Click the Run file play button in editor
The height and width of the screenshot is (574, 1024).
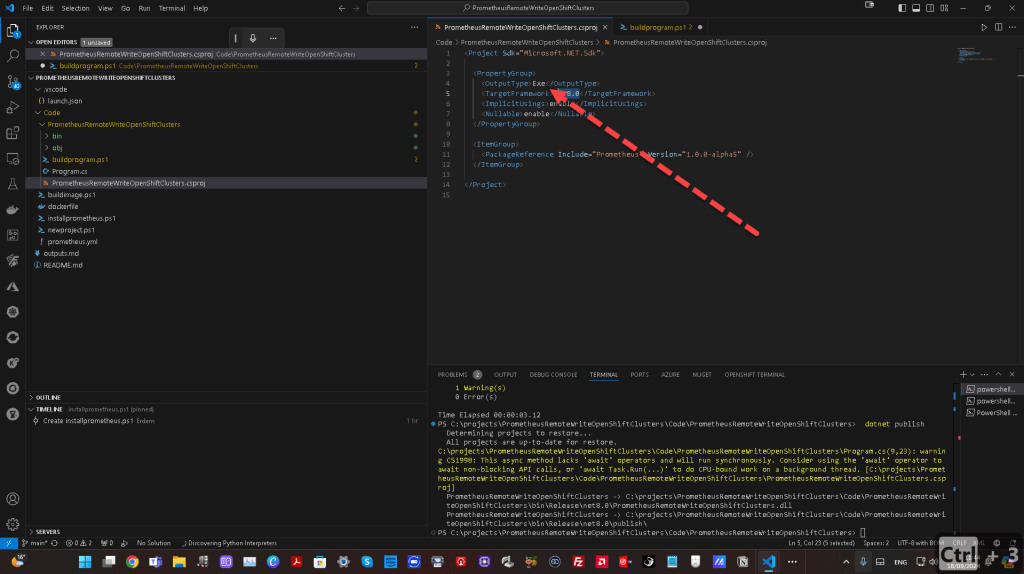point(984,27)
